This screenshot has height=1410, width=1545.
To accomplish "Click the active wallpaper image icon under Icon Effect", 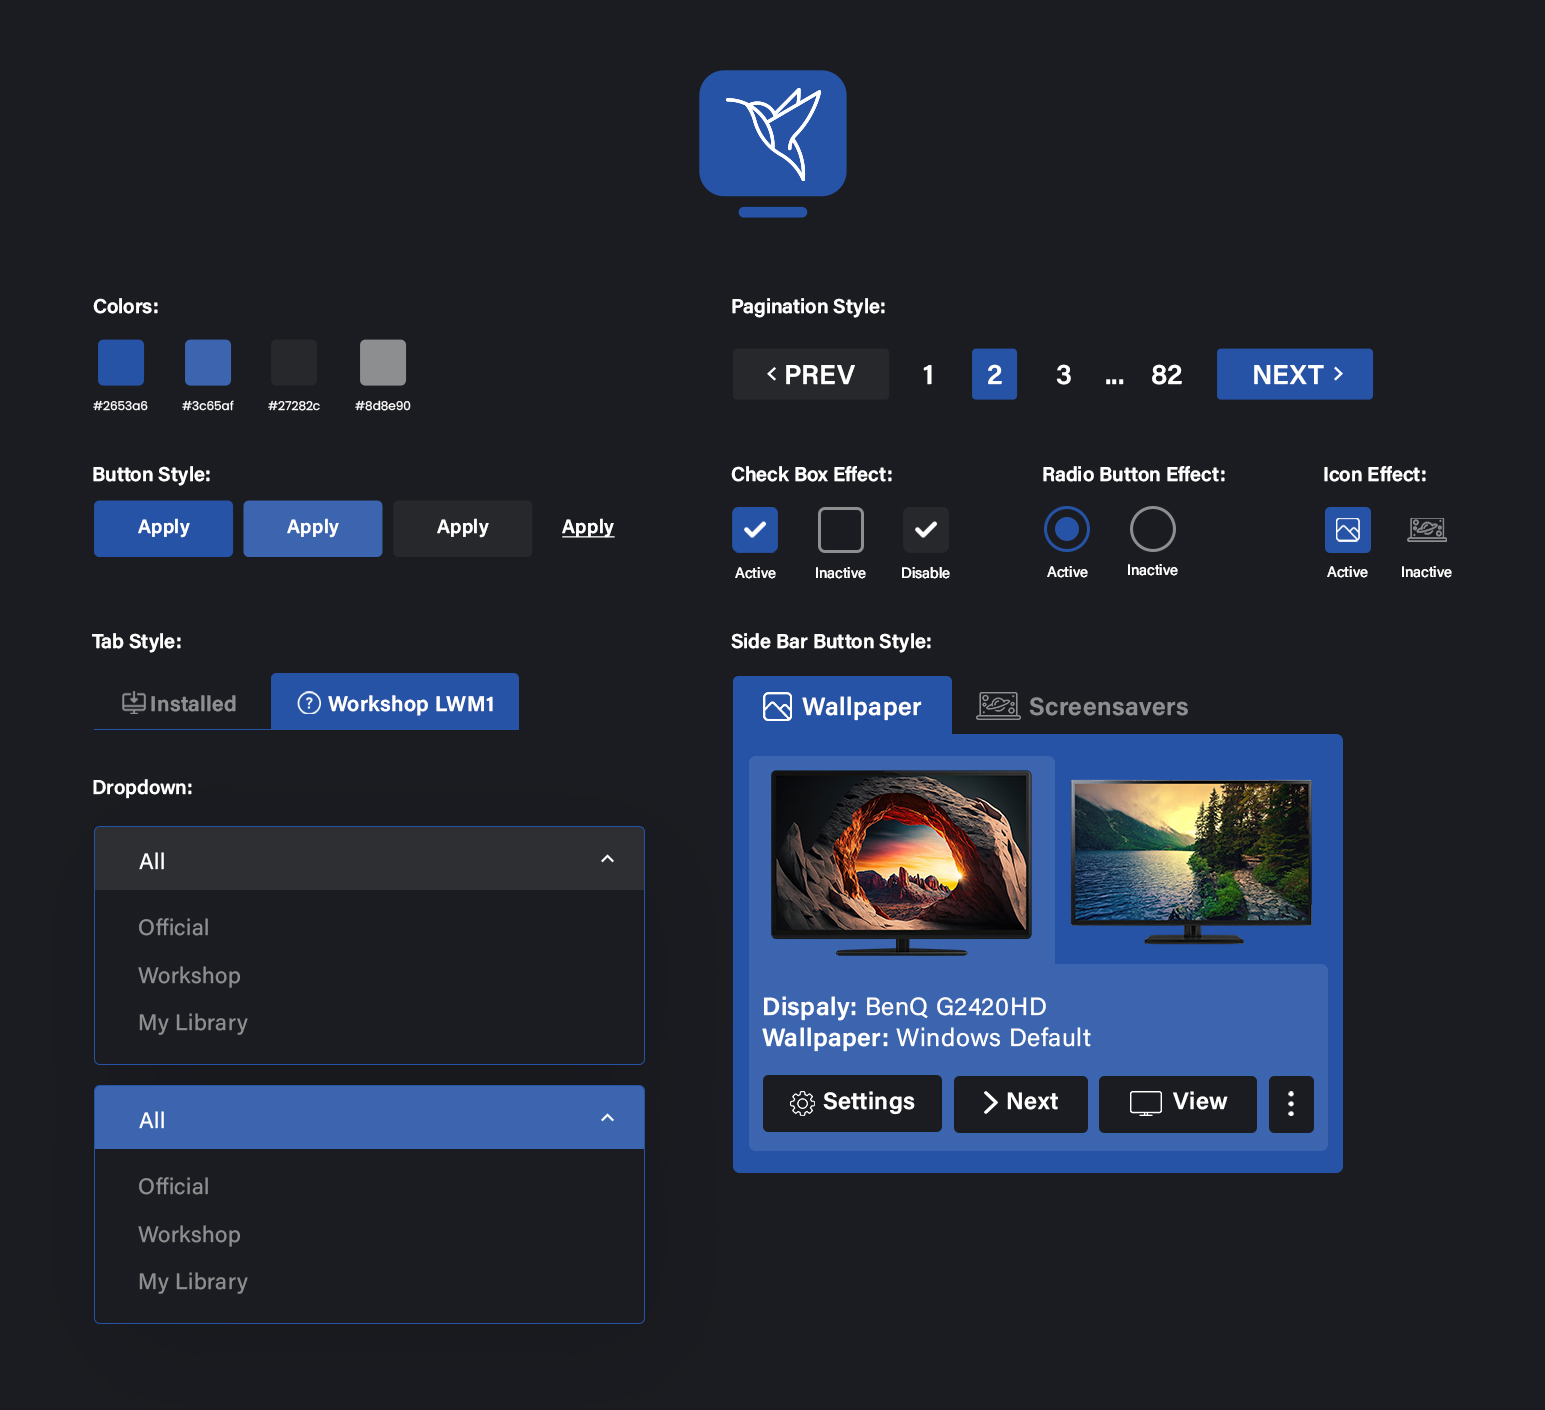I will 1347,529.
